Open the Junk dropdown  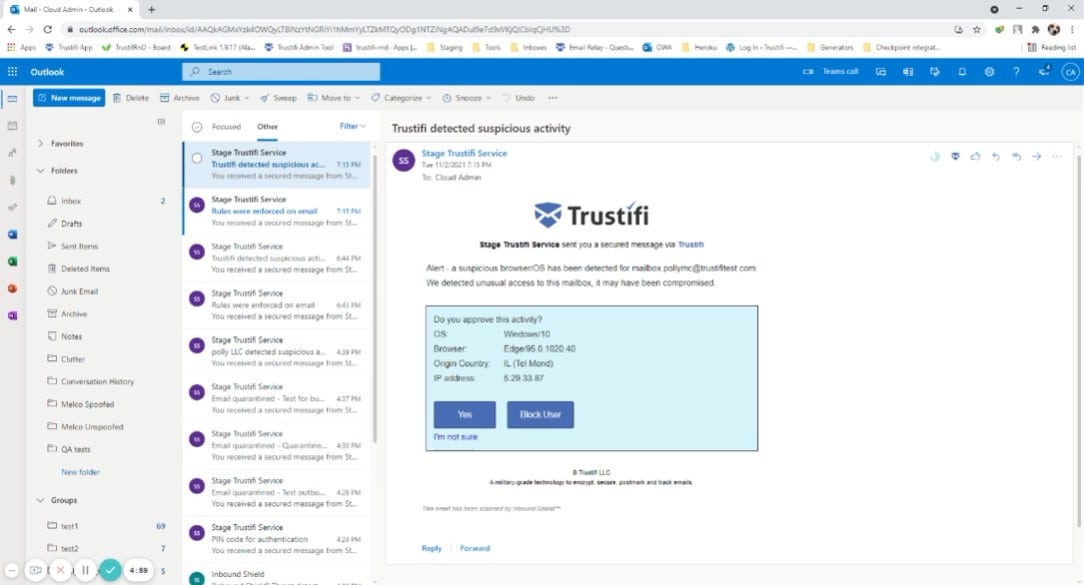click(230, 98)
